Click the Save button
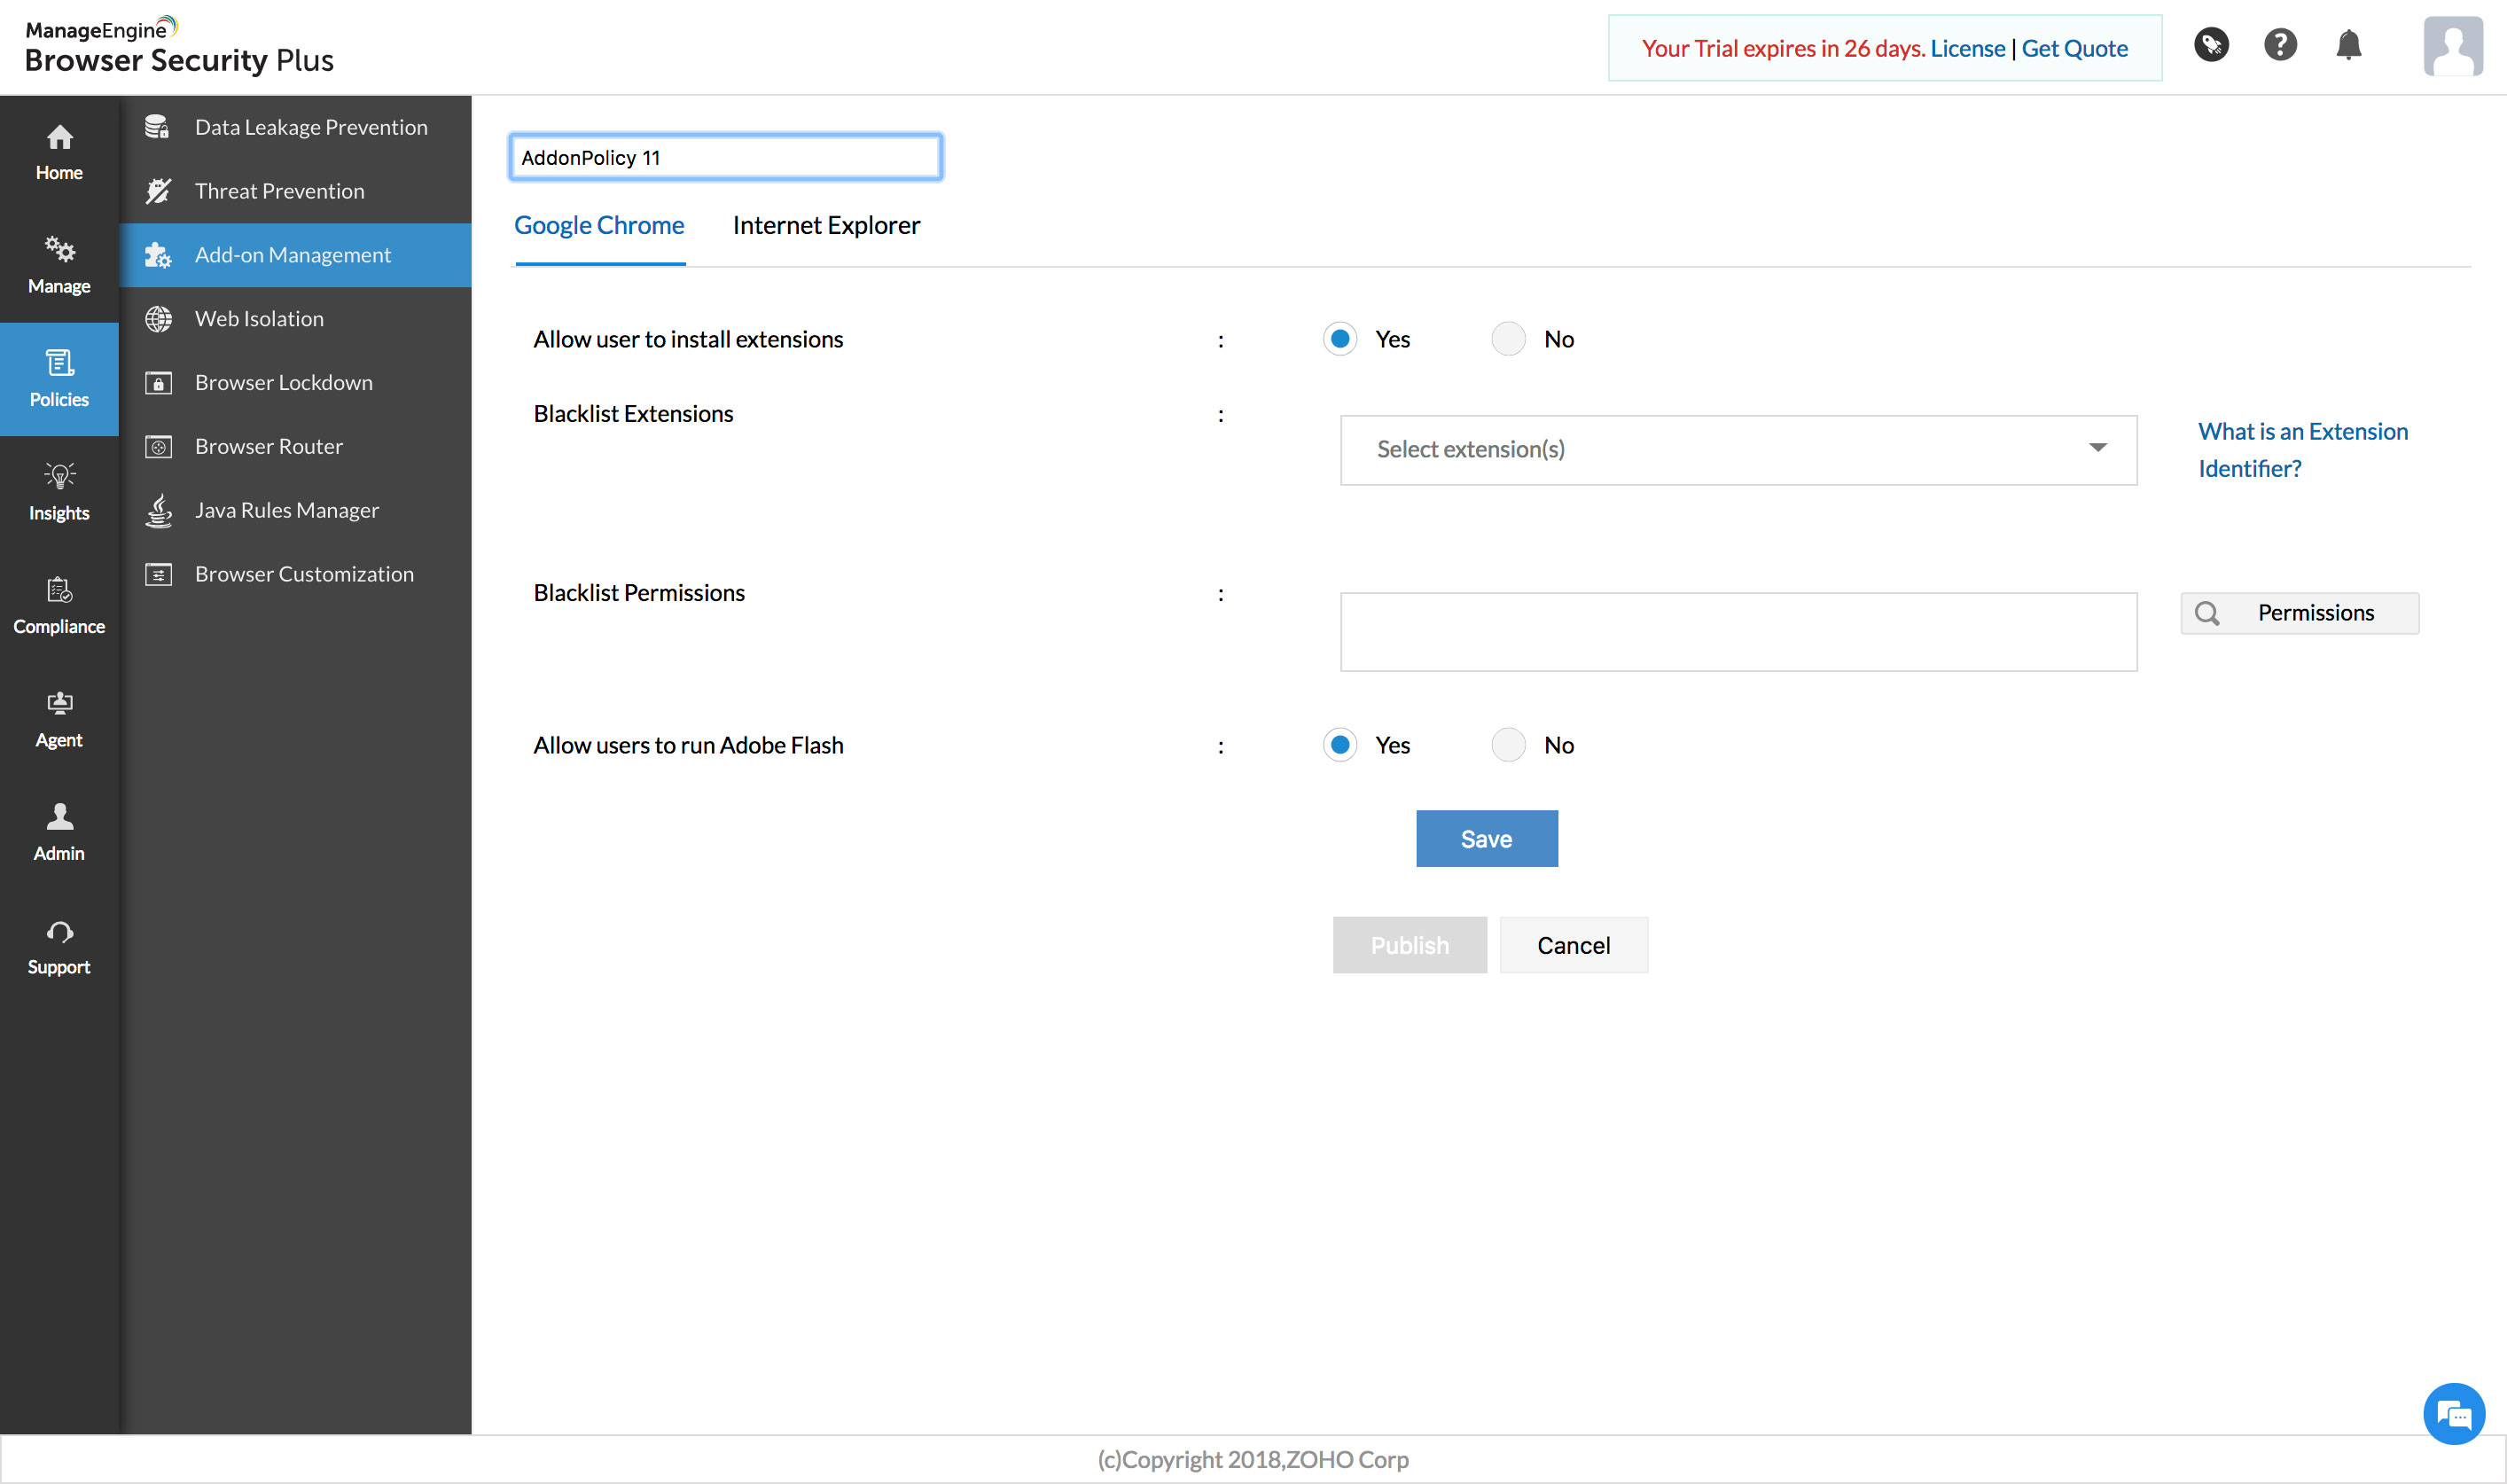This screenshot has height=1484, width=2507. pyautogui.click(x=1486, y=838)
